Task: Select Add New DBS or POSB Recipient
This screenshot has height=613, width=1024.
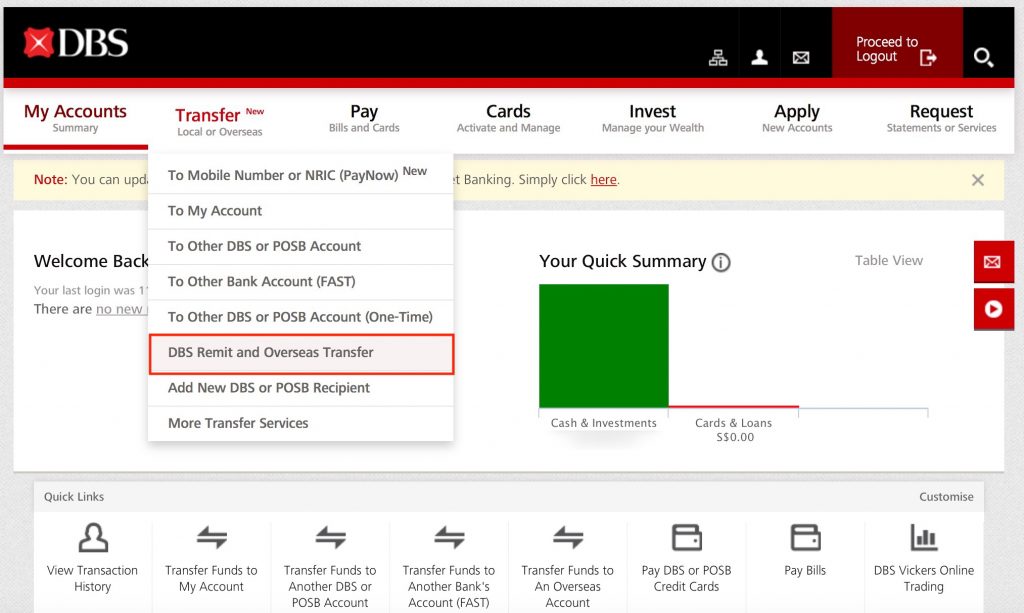Action: 300,388
